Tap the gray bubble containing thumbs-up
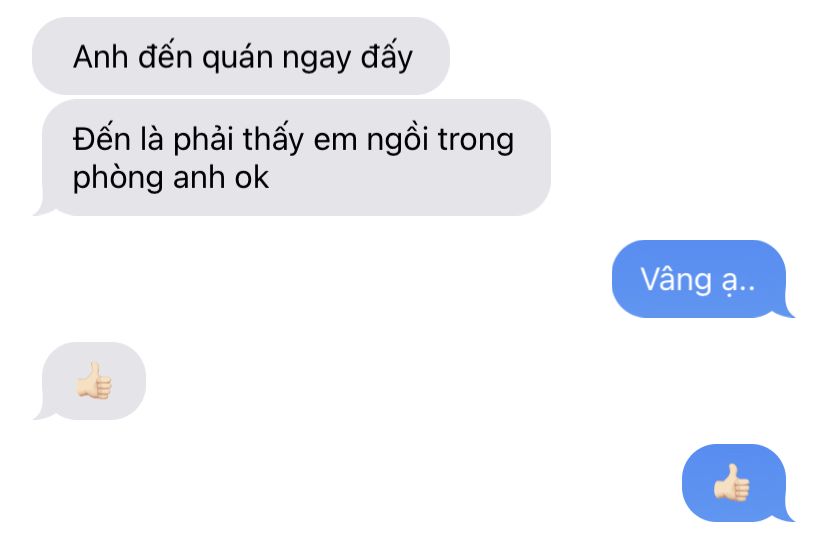Image resolution: width=828 pixels, height=542 pixels. [x=90, y=381]
